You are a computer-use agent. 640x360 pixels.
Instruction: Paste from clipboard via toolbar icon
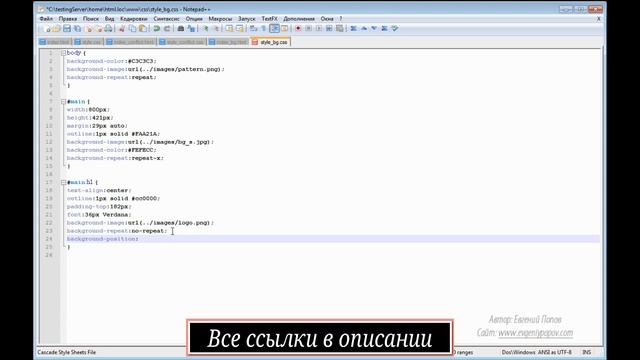coord(142,29)
